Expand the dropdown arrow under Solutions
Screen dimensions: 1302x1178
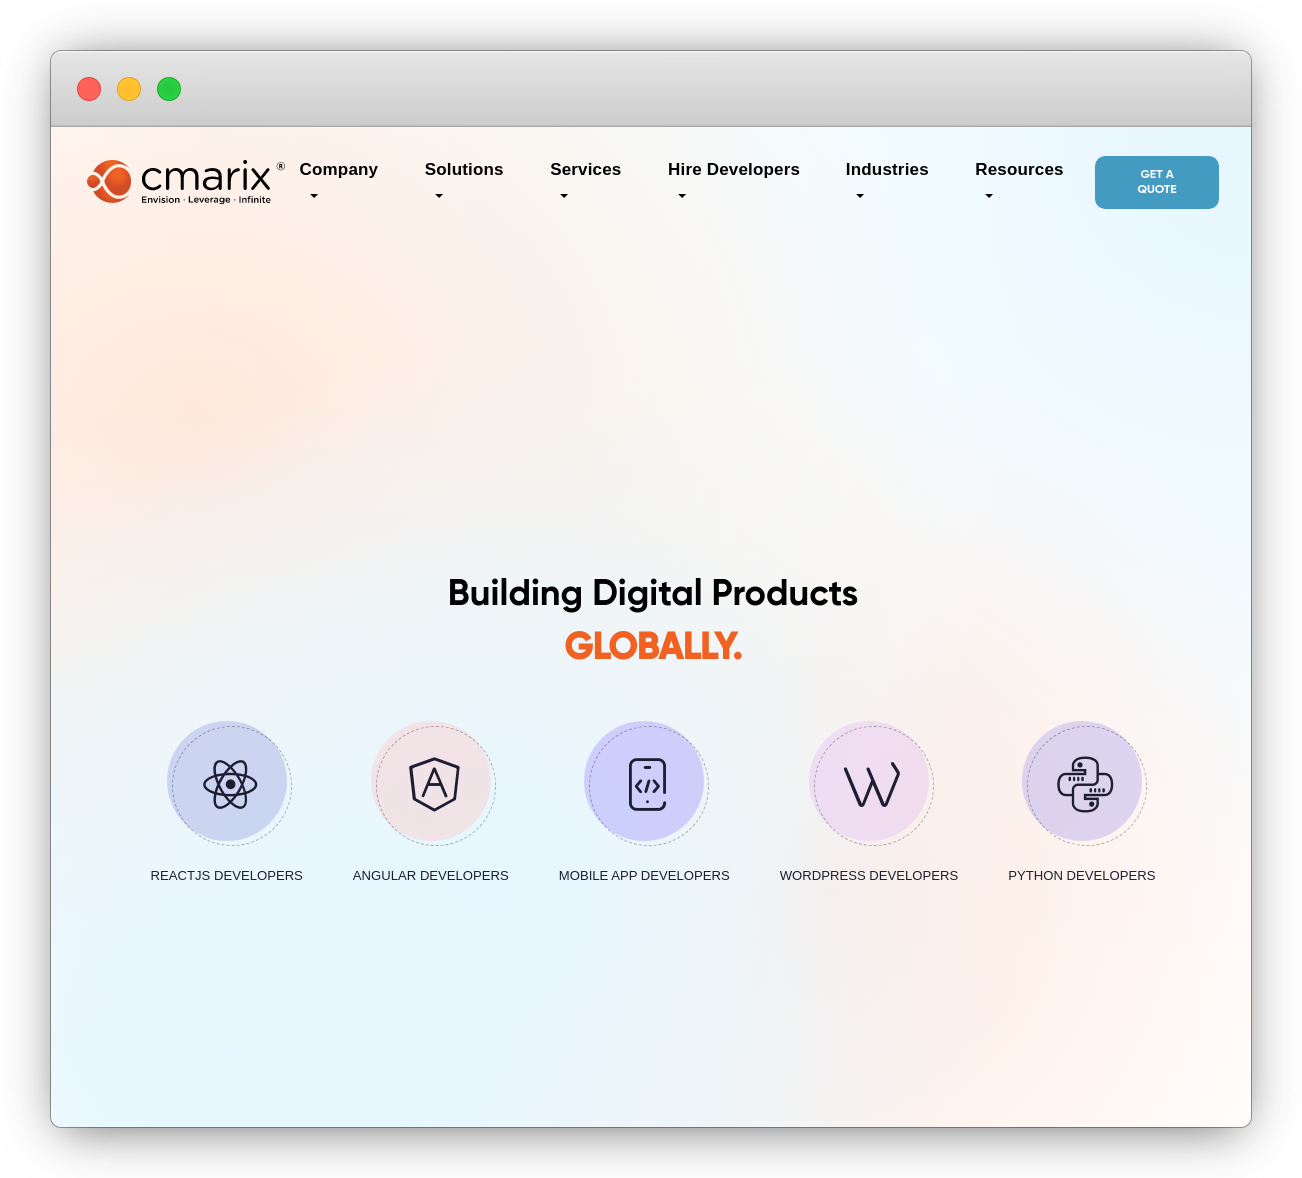(x=439, y=196)
